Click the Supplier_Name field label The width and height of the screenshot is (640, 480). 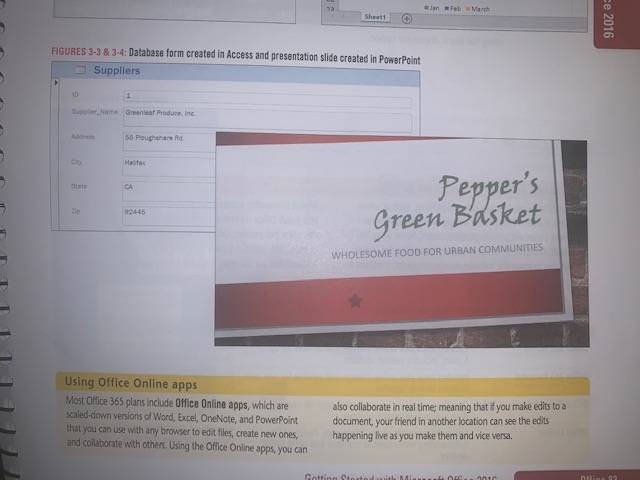click(x=95, y=111)
